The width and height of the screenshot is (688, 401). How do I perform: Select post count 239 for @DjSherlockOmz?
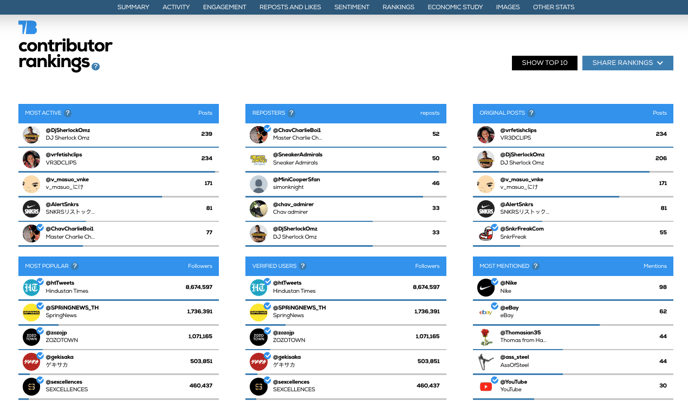click(x=207, y=134)
